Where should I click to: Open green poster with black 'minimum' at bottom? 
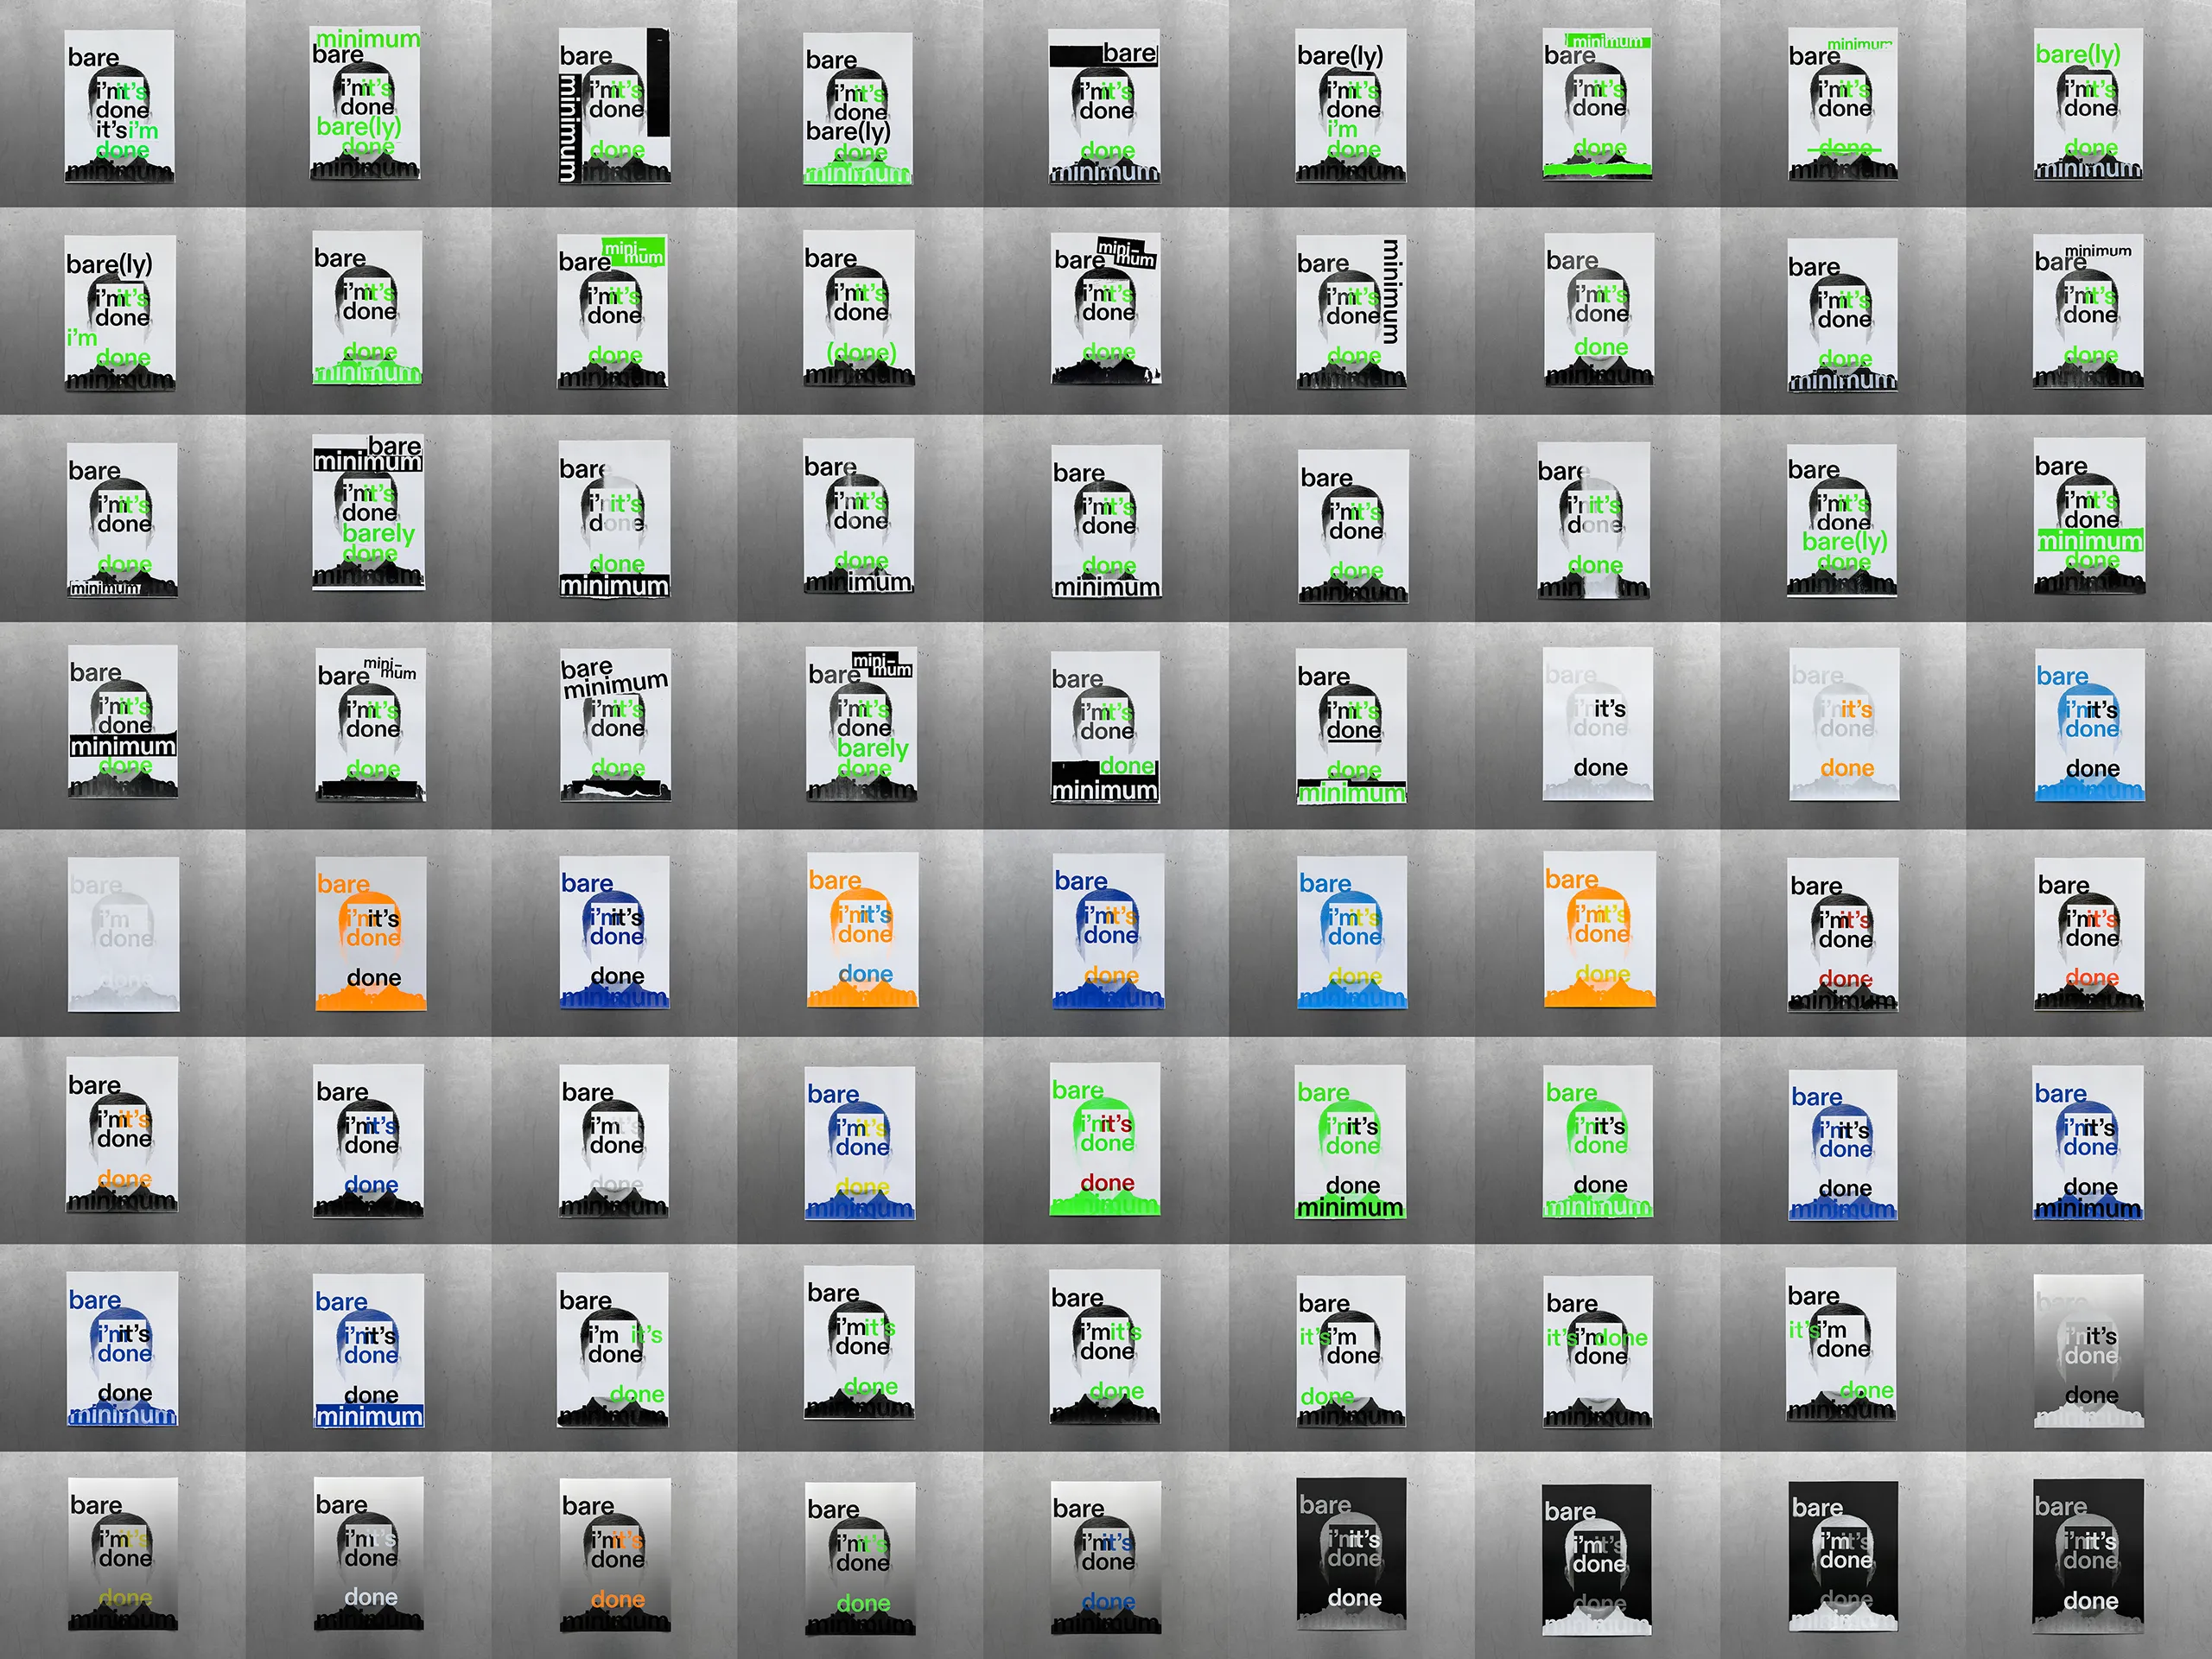point(1351,1142)
